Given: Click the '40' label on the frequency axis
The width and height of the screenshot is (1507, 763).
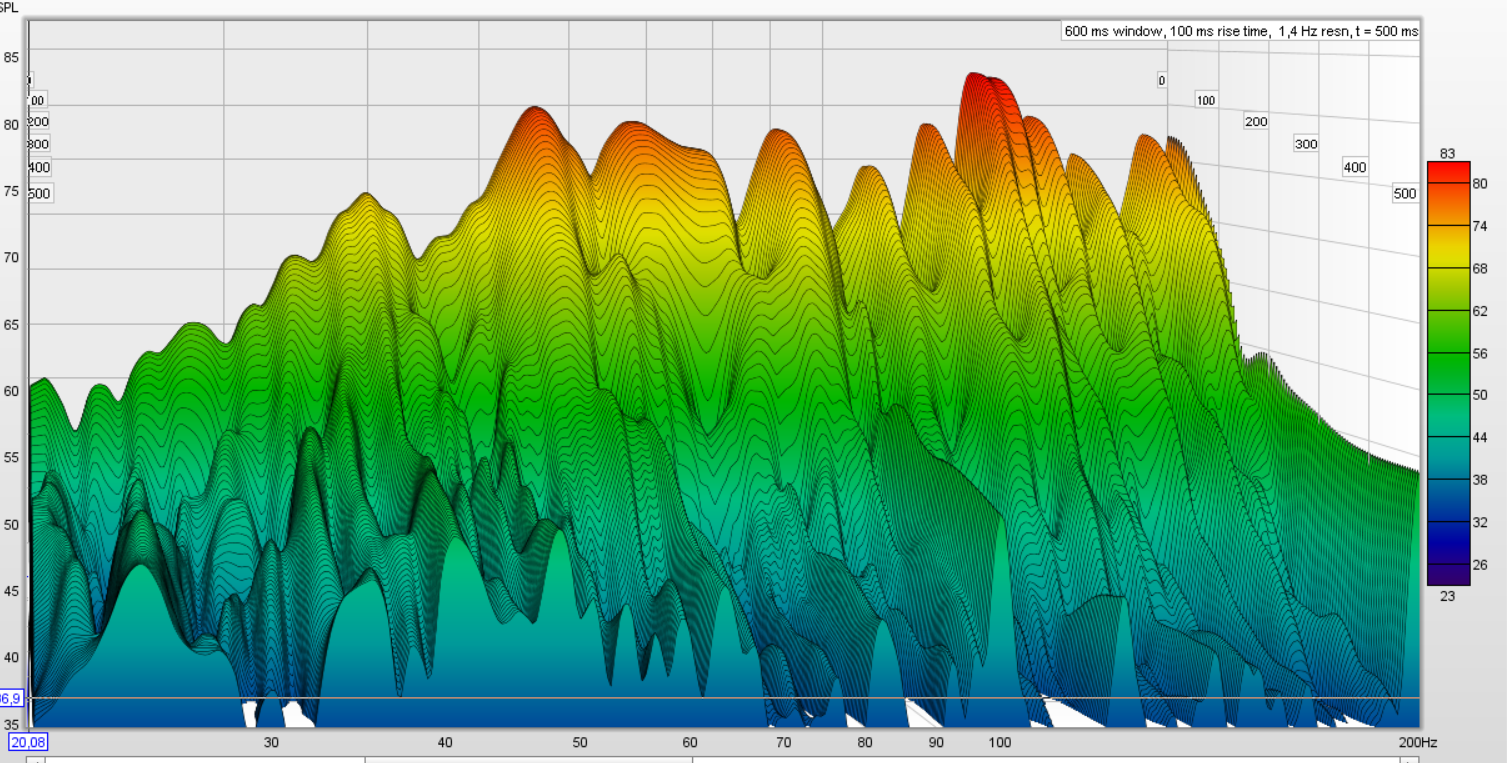Looking at the screenshot, I should [445, 742].
